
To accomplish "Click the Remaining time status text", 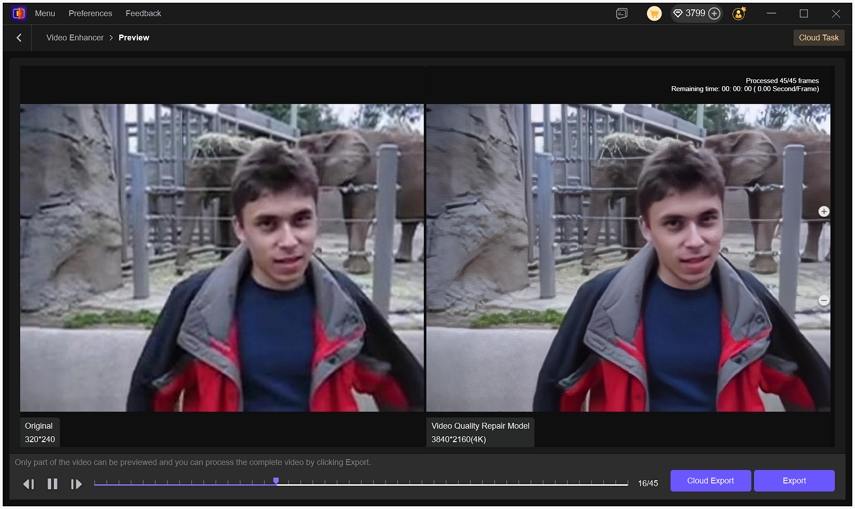I will coord(745,89).
